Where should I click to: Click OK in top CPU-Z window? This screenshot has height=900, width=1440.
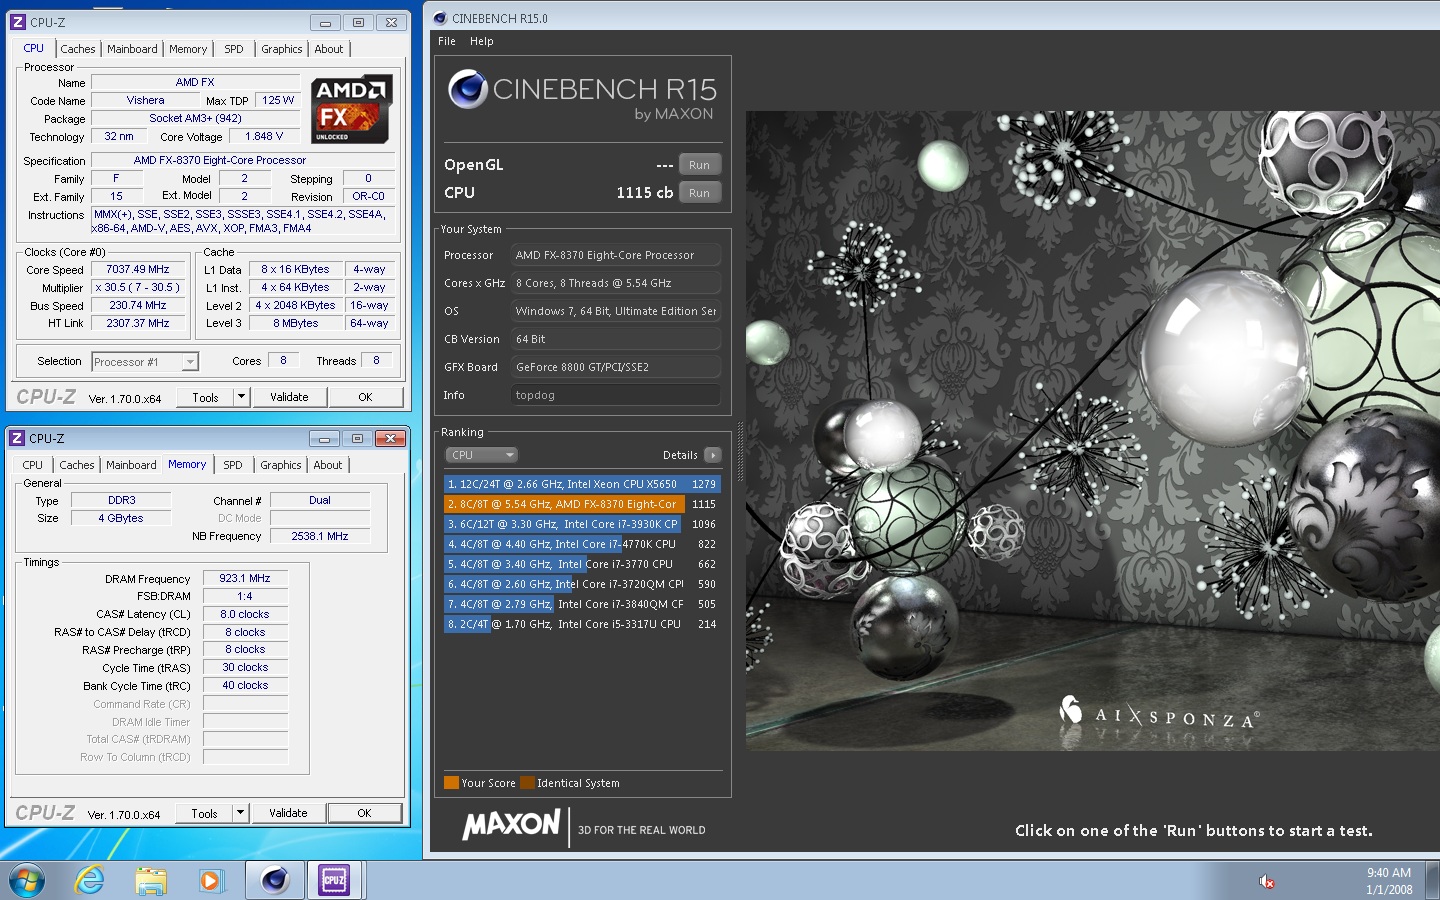click(365, 397)
